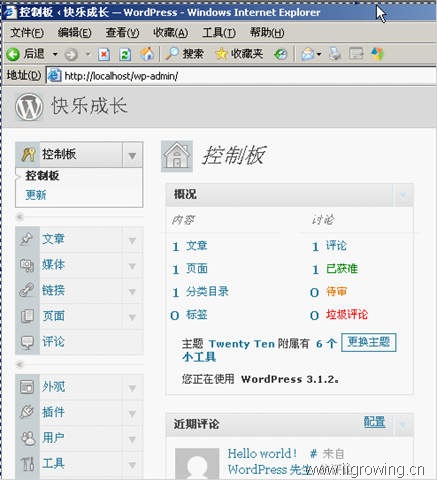The image size is (437, 480).
Task: Open the 帮助(H) menu
Action: (267, 33)
